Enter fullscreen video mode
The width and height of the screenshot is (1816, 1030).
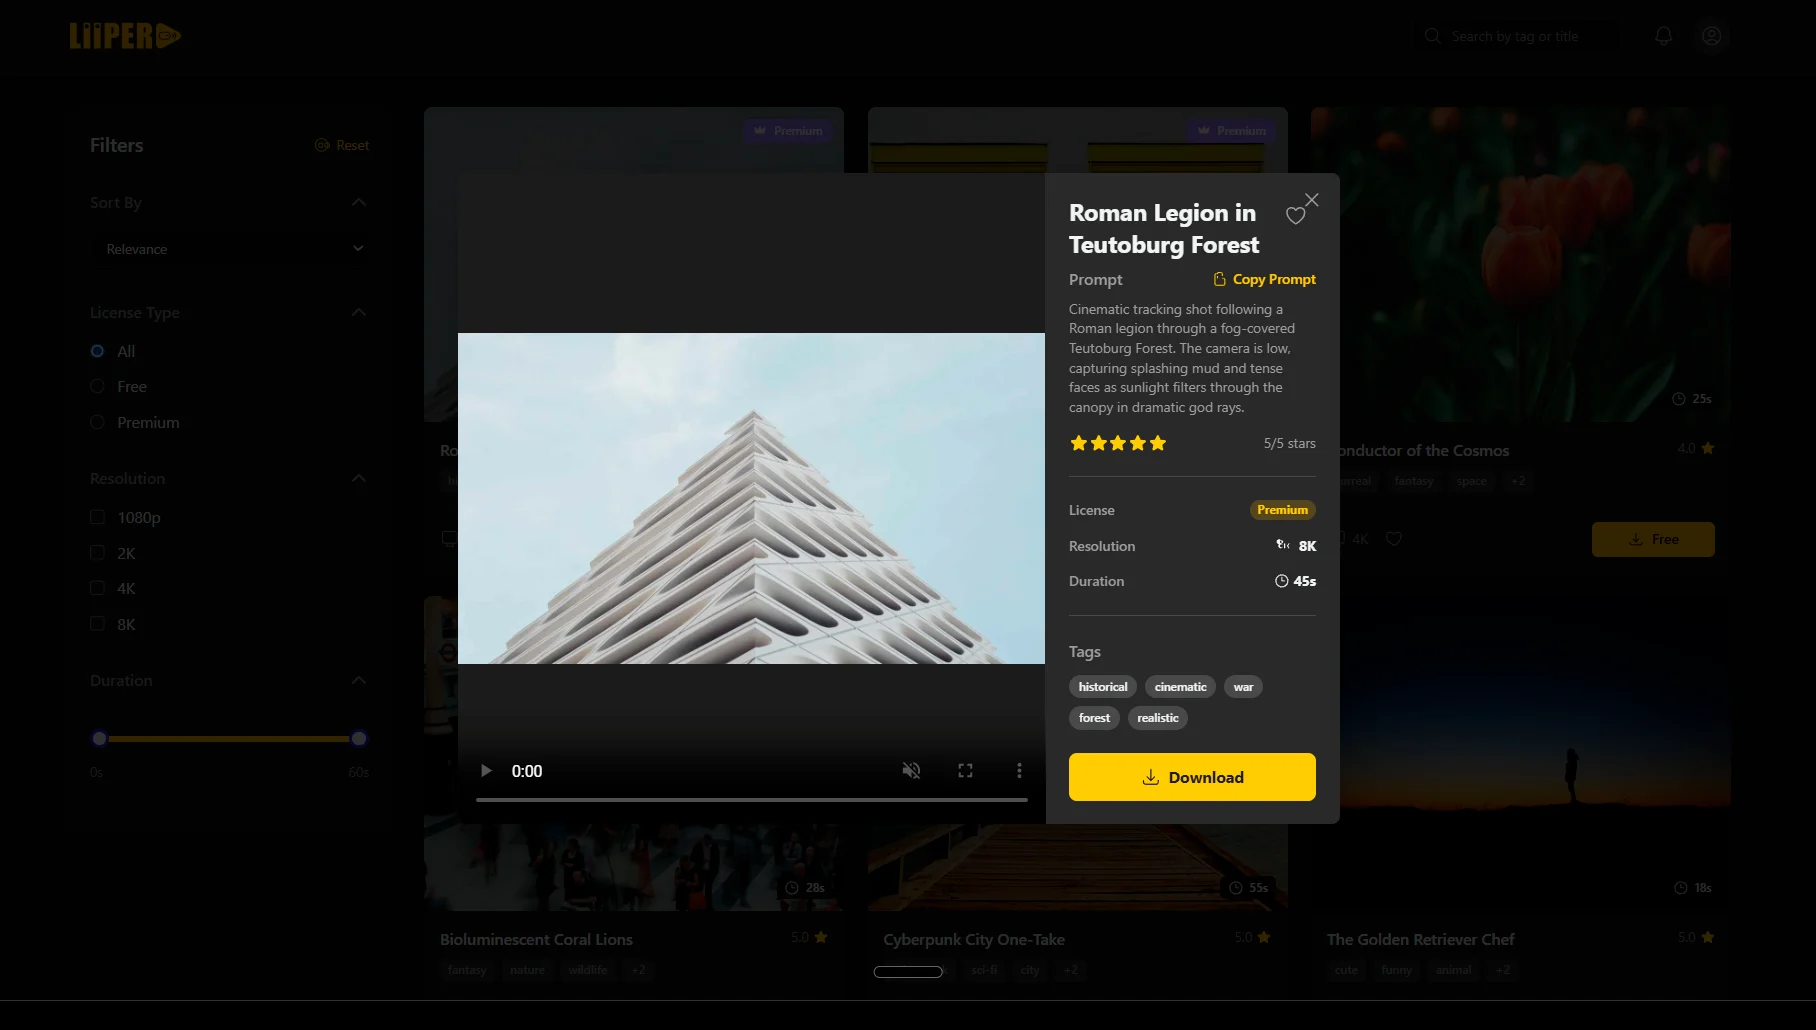click(965, 771)
